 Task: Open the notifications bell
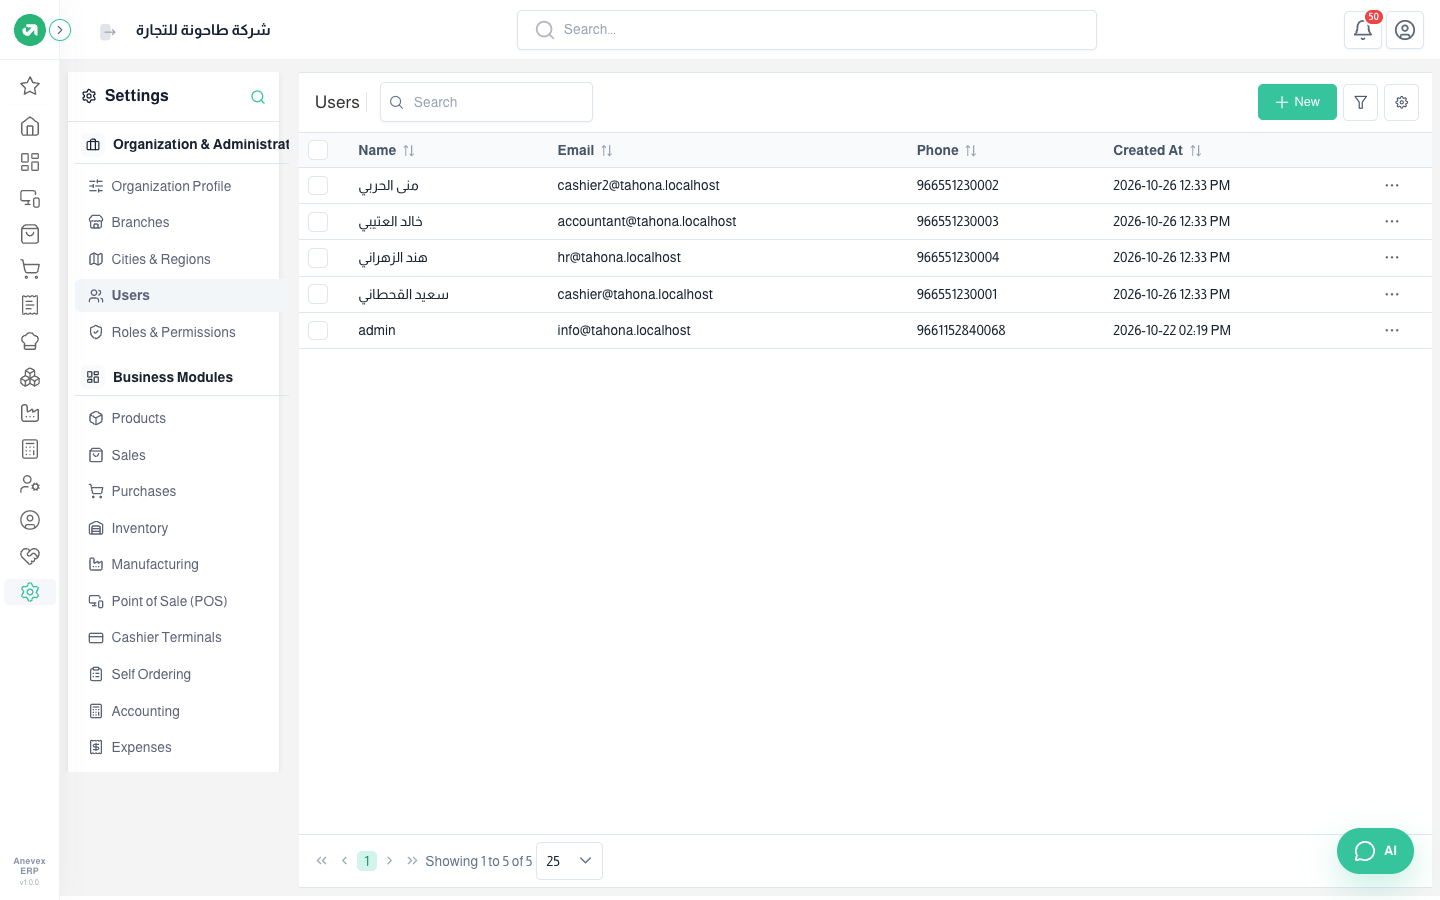click(1362, 30)
